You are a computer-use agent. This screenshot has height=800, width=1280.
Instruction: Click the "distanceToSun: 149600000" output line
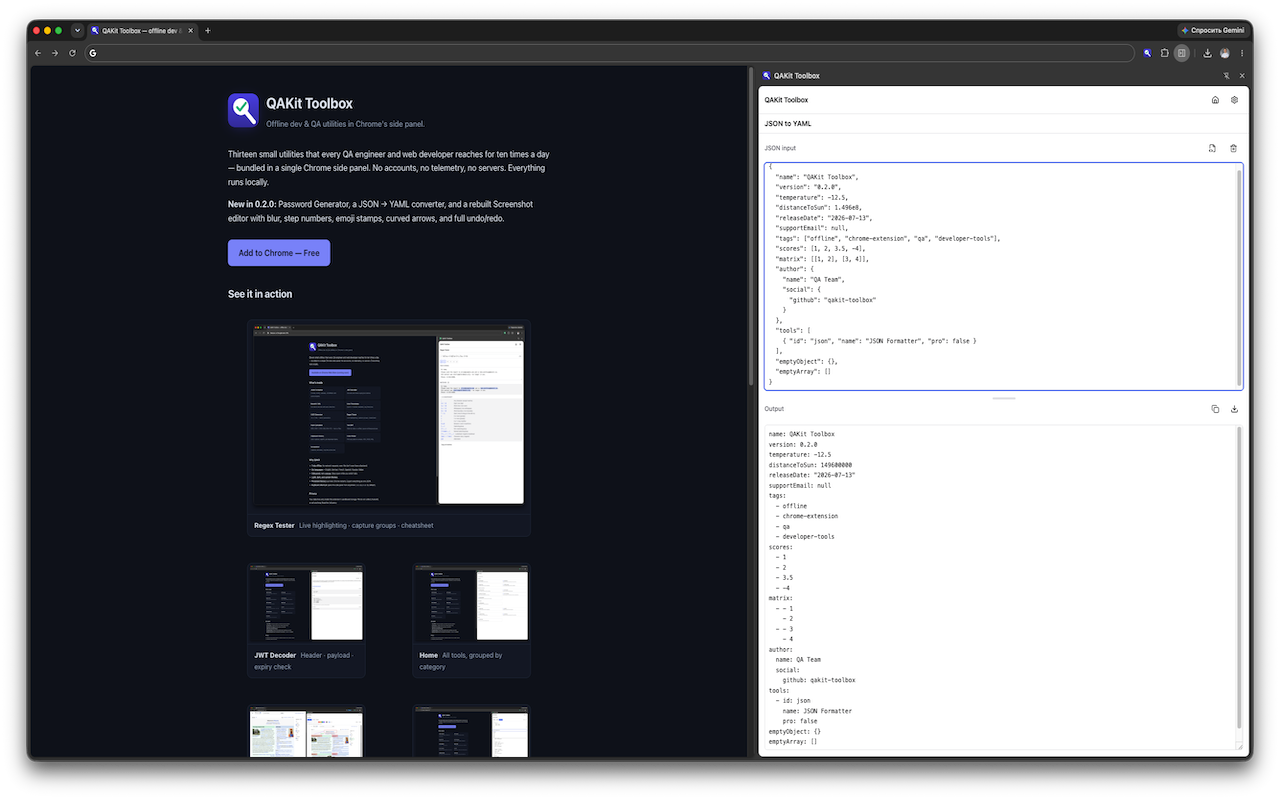click(x=810, y=465)
